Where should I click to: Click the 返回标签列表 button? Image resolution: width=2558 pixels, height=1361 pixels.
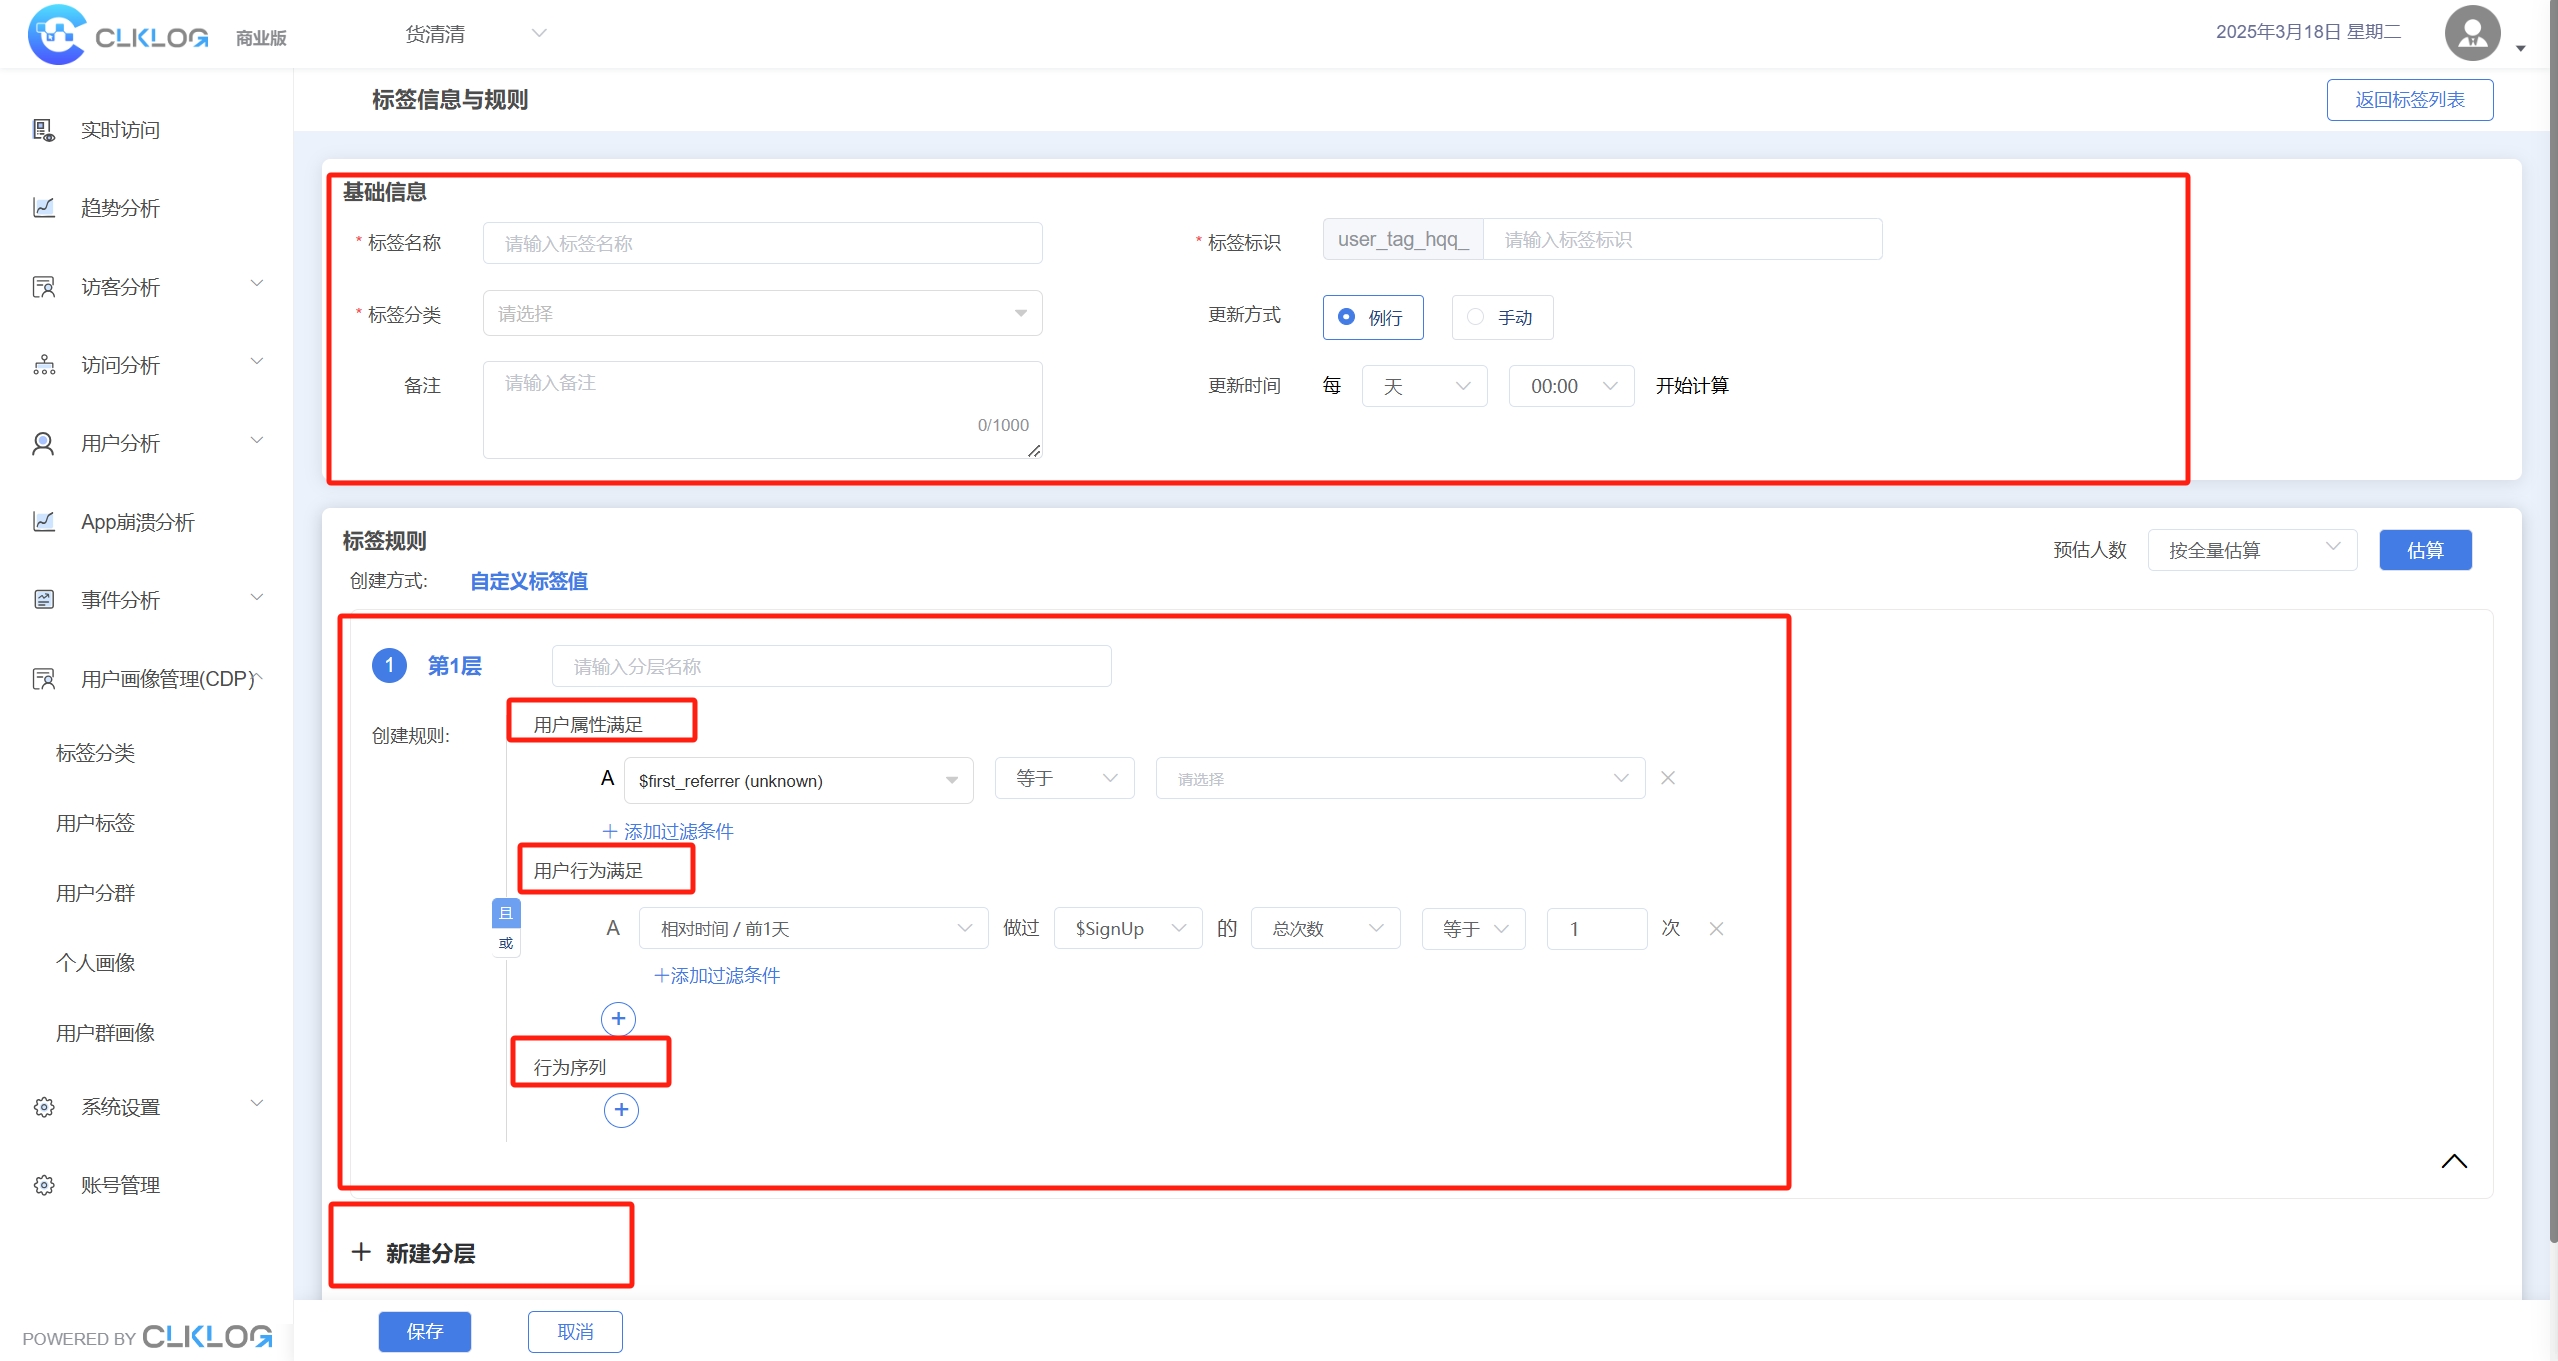coord(2408,100)
